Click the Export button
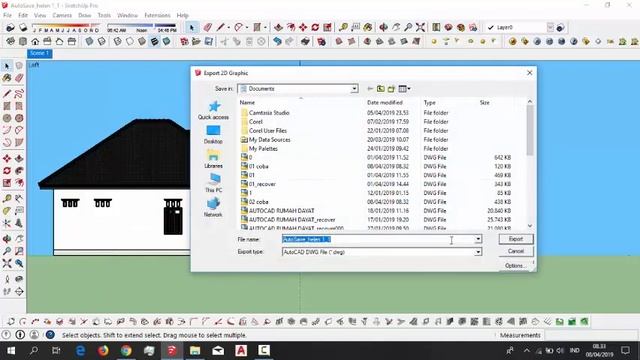Image resolution: width=640 pixels, height=360 pixels. (x=516, y=239)
